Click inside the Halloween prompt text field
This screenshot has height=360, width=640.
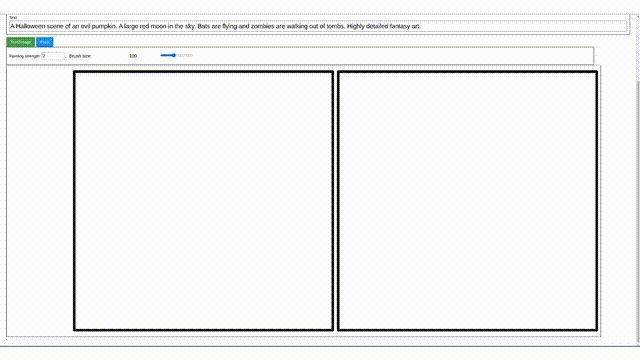pyautogui.click(x=318, y=27)
